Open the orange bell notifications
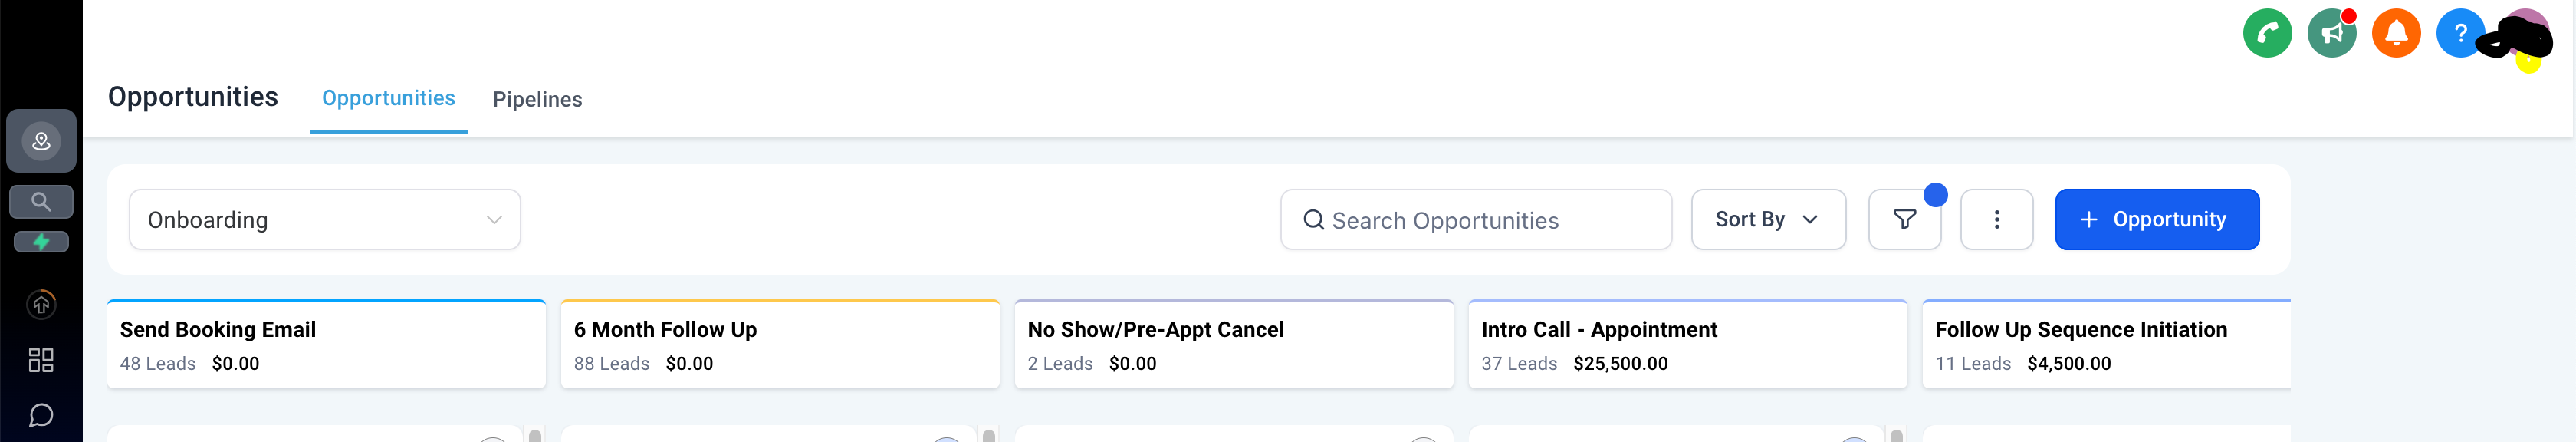 tap(2396, 34)
